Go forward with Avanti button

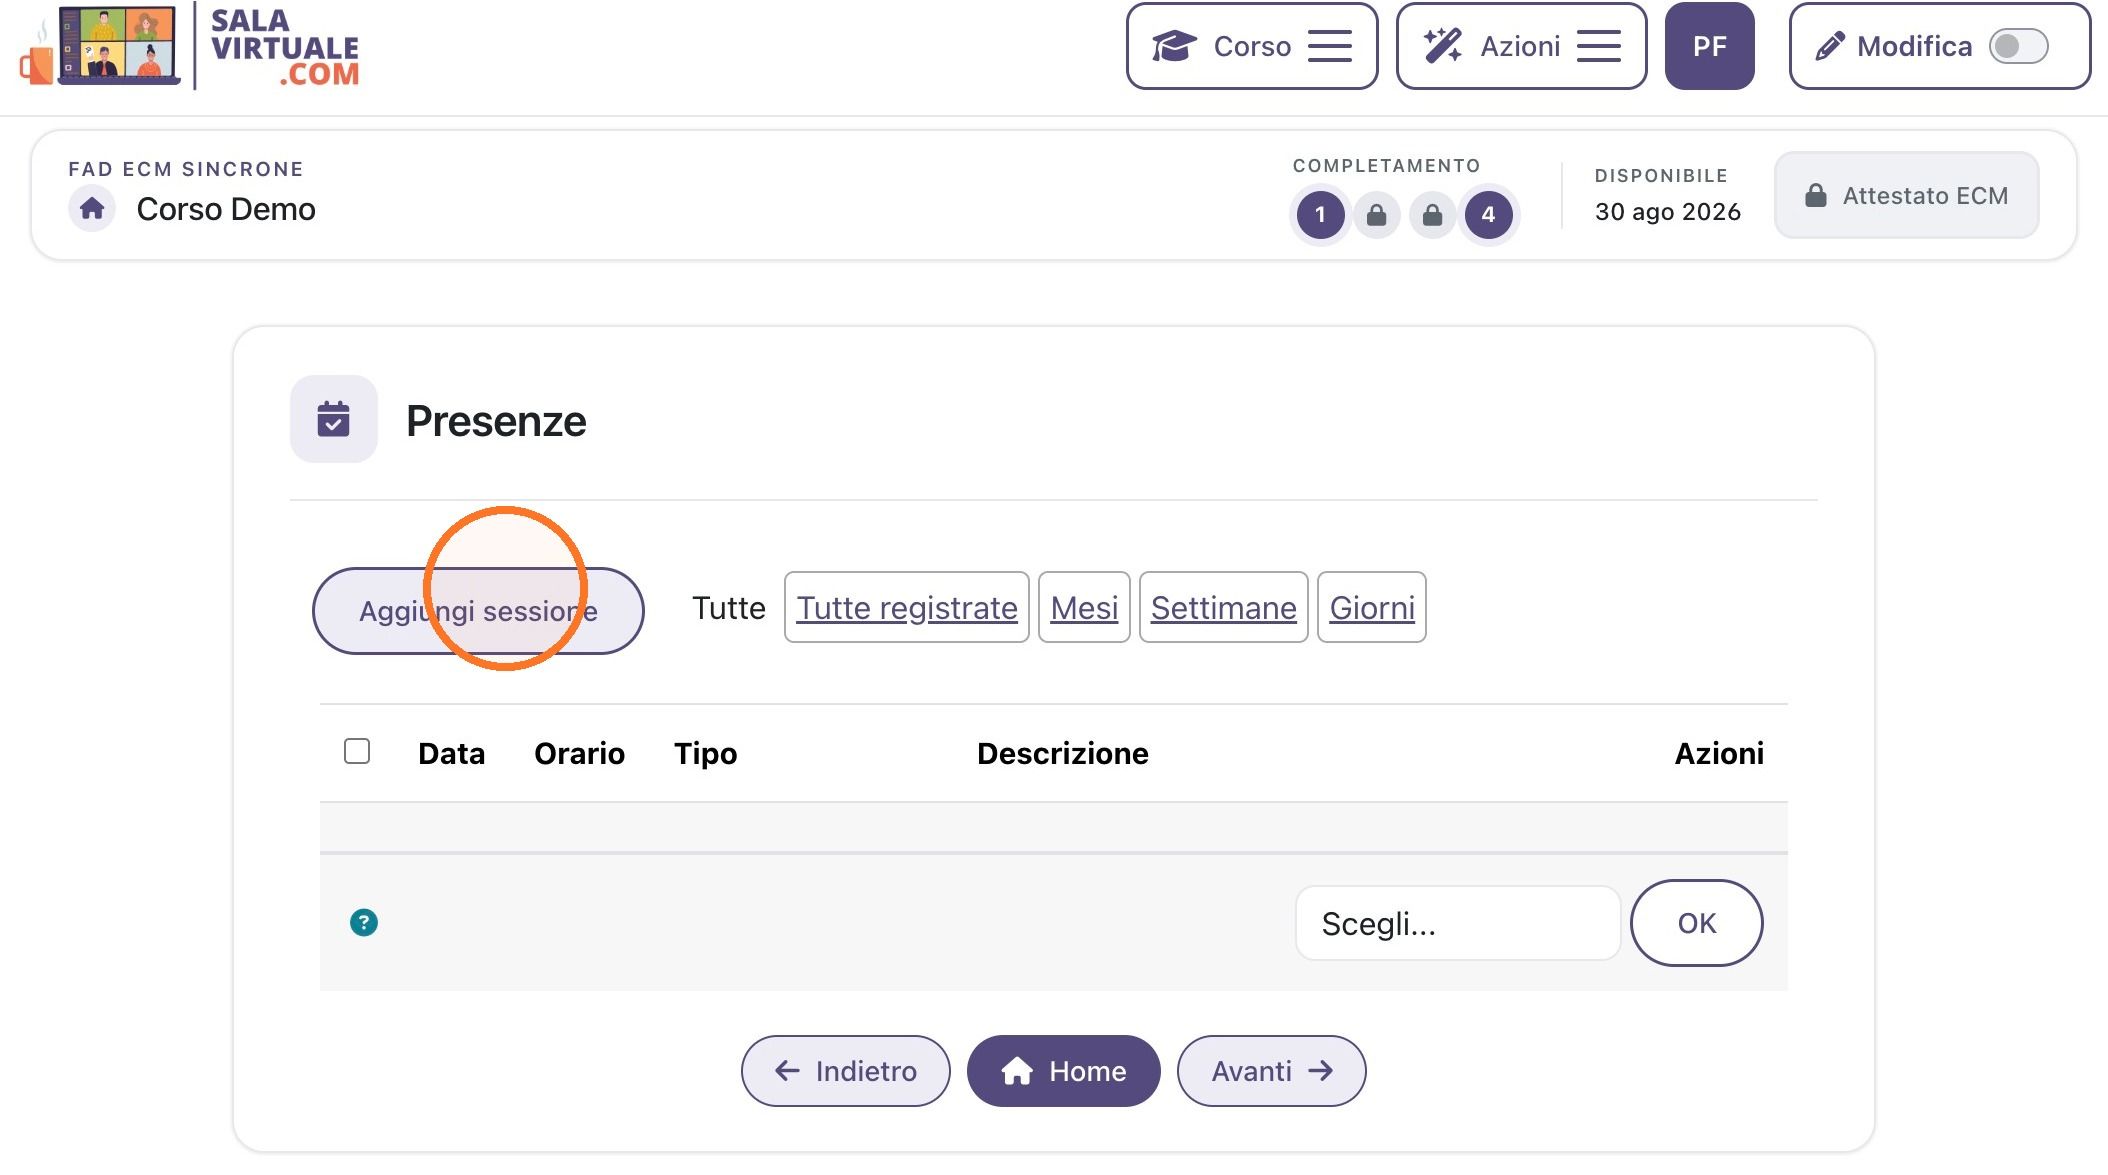[1272, 1071]
